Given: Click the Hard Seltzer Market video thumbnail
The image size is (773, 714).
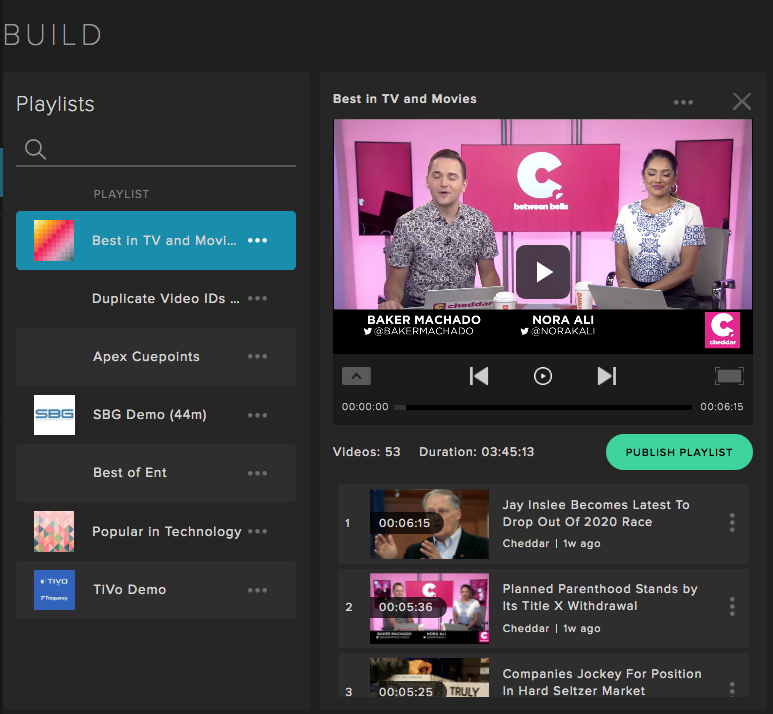Looking at the screenshot, I should tap(429, 677).
